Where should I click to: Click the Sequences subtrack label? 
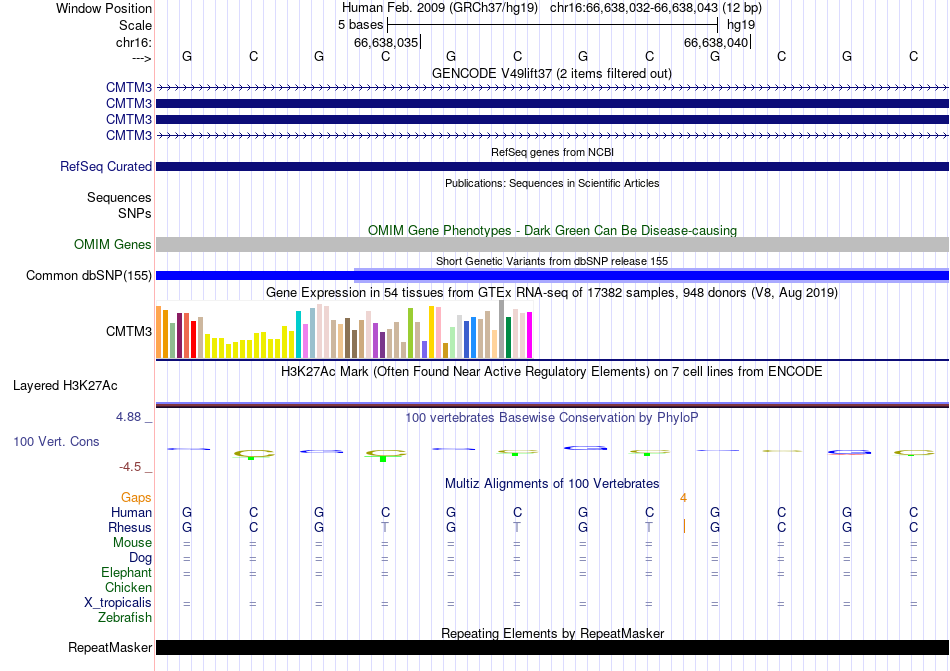(x=119, y=197)
